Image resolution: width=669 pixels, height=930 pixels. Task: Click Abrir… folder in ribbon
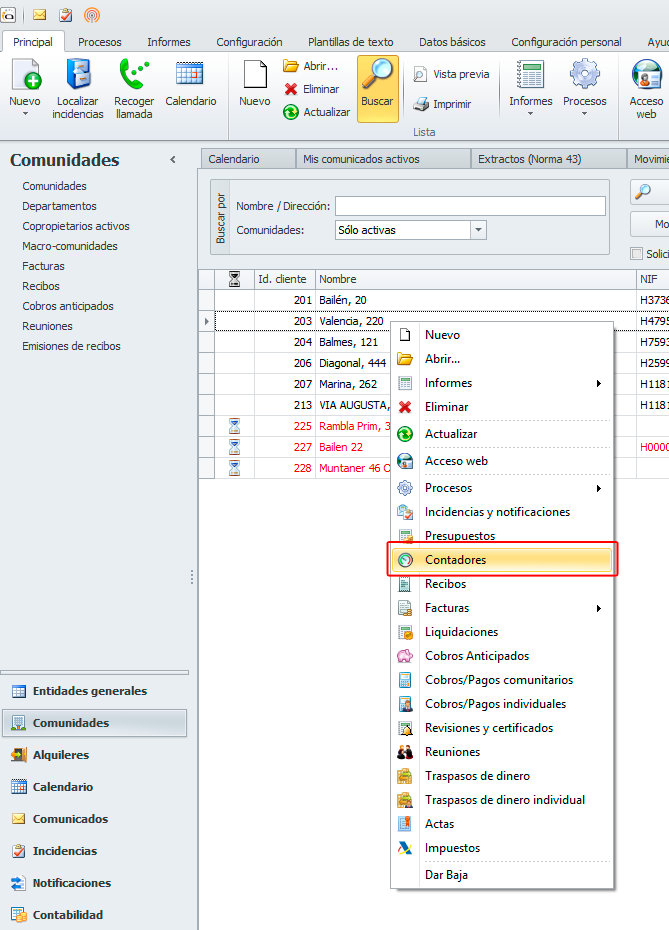click(x=311, y=66)
